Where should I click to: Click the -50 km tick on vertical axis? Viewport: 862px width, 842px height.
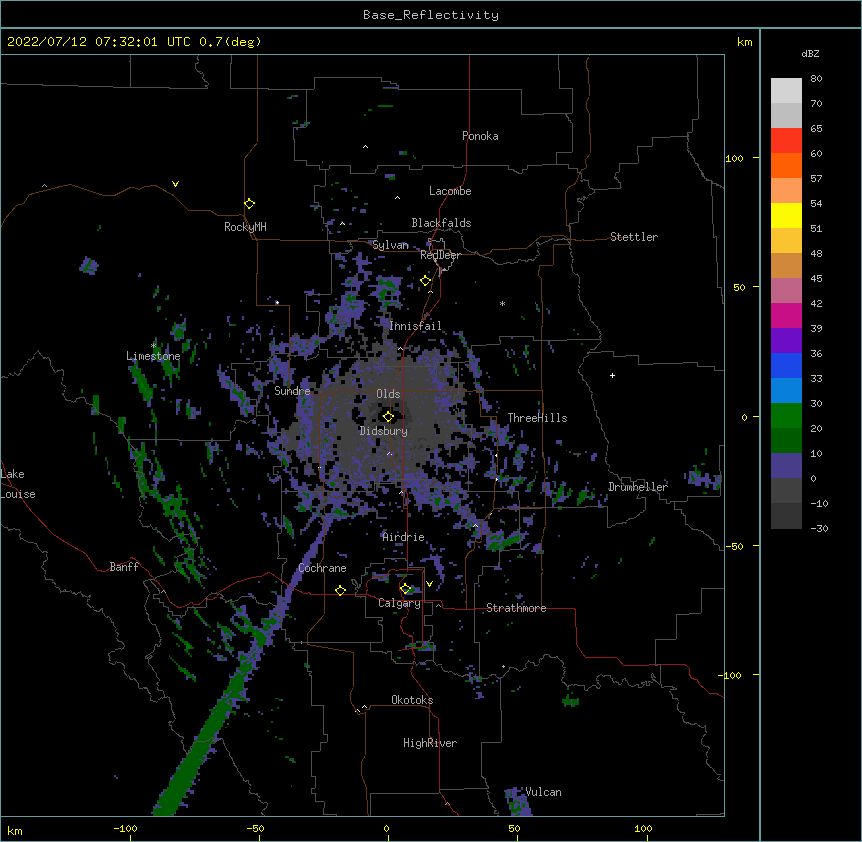click(x=734, y=546)
